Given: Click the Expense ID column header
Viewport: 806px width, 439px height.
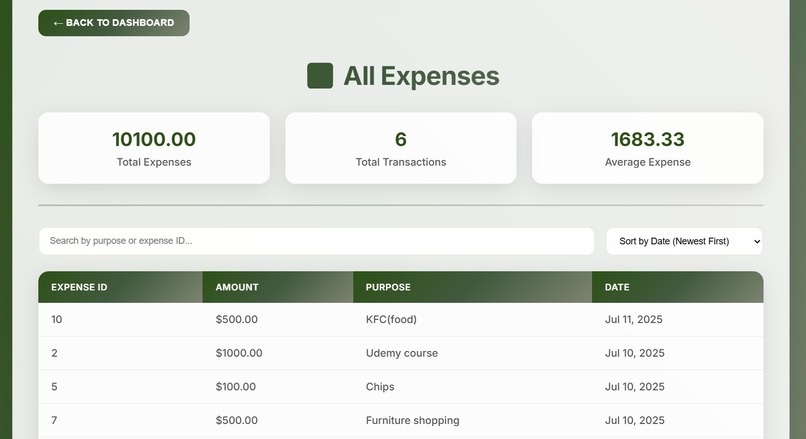Looking at the screenshot, I should click(x=120, y=287).
